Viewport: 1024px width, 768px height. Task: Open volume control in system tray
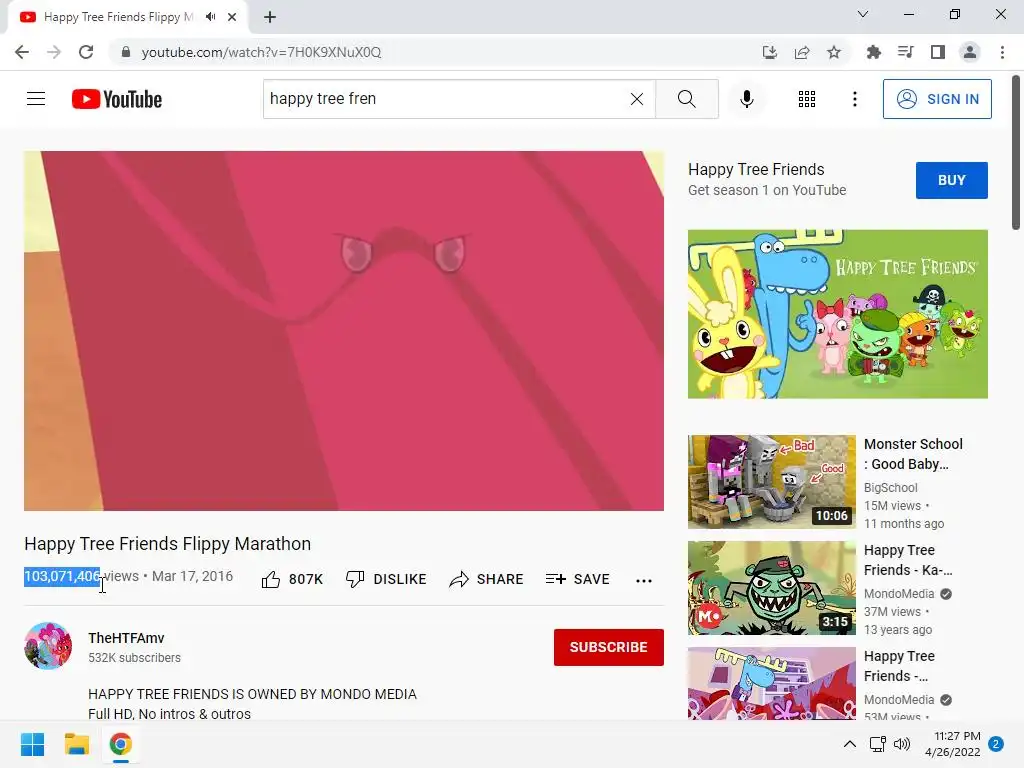902,744
